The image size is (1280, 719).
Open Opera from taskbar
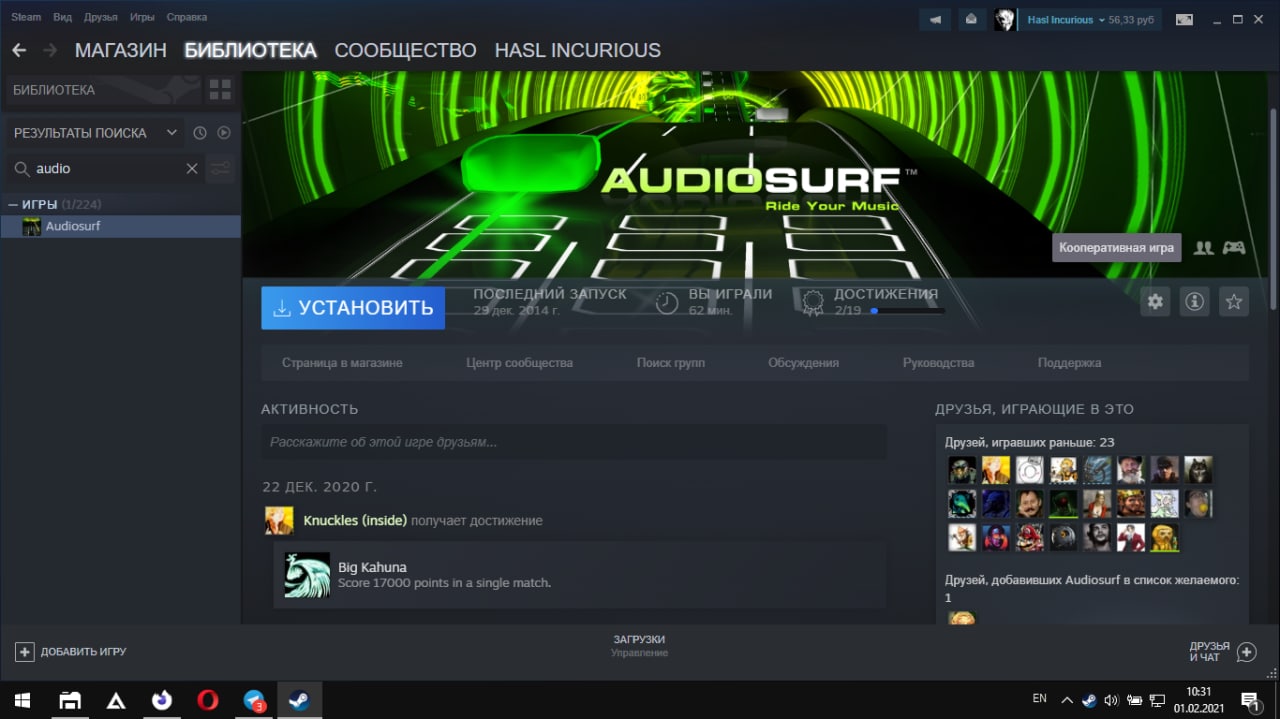click(x=207, y=700)
